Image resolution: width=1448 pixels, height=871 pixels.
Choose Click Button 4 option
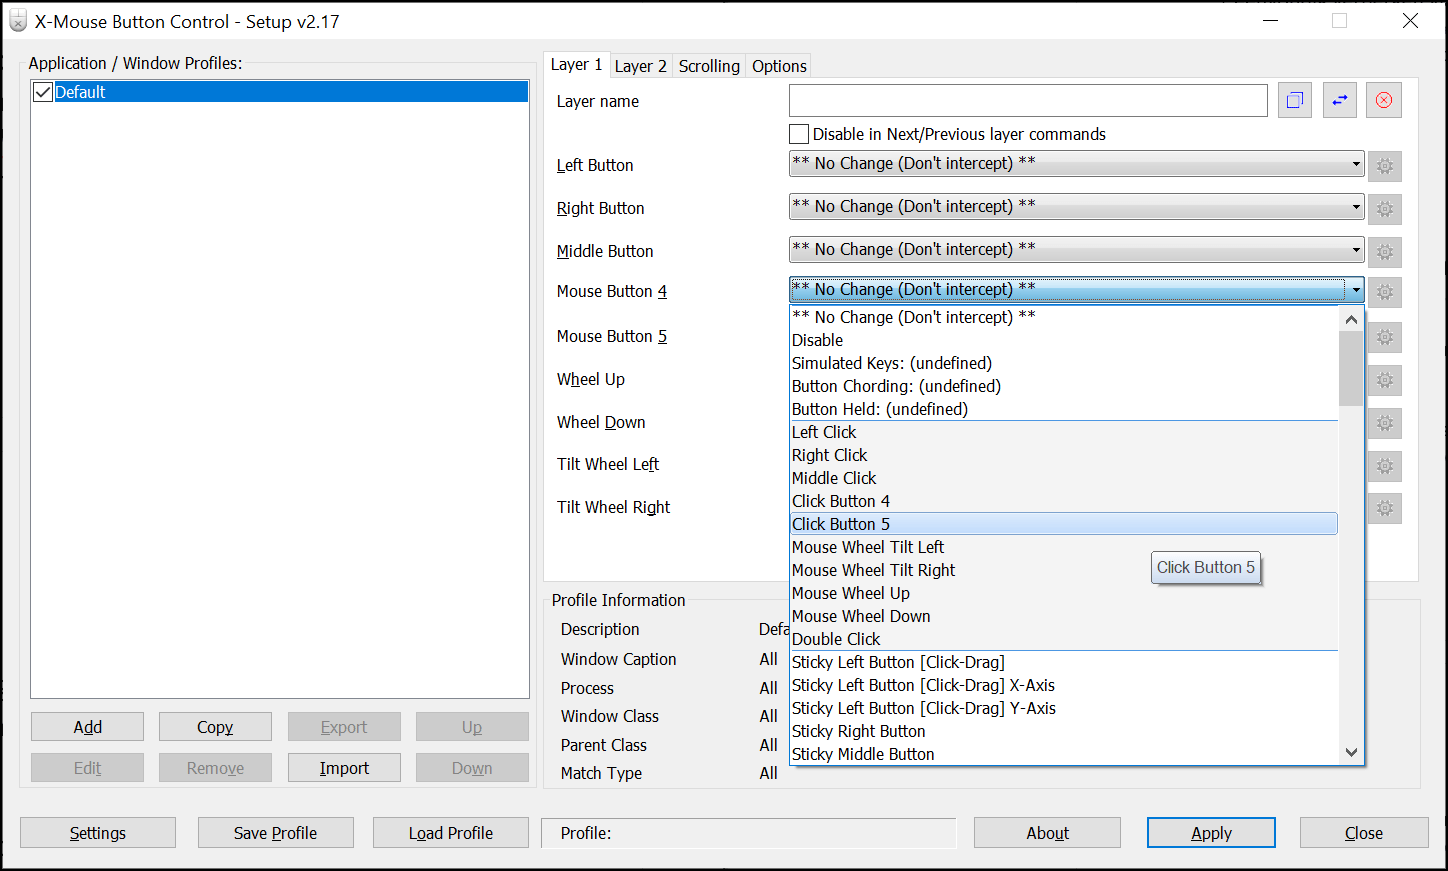click(1064, 501)
